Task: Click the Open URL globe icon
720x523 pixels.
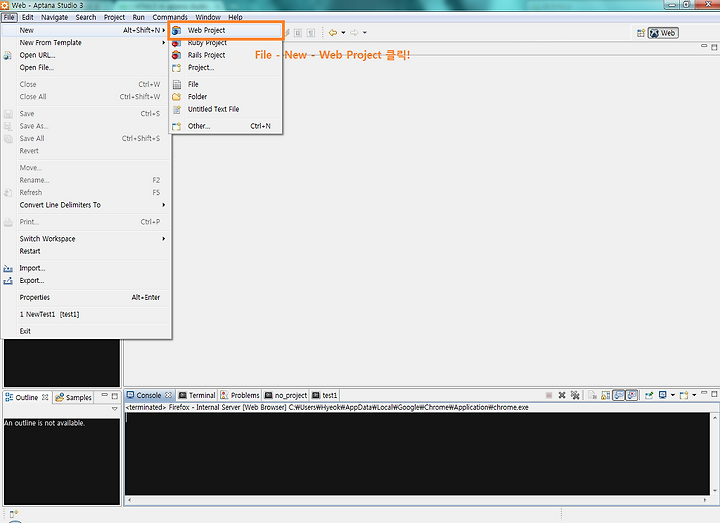Action: [8, 55]
